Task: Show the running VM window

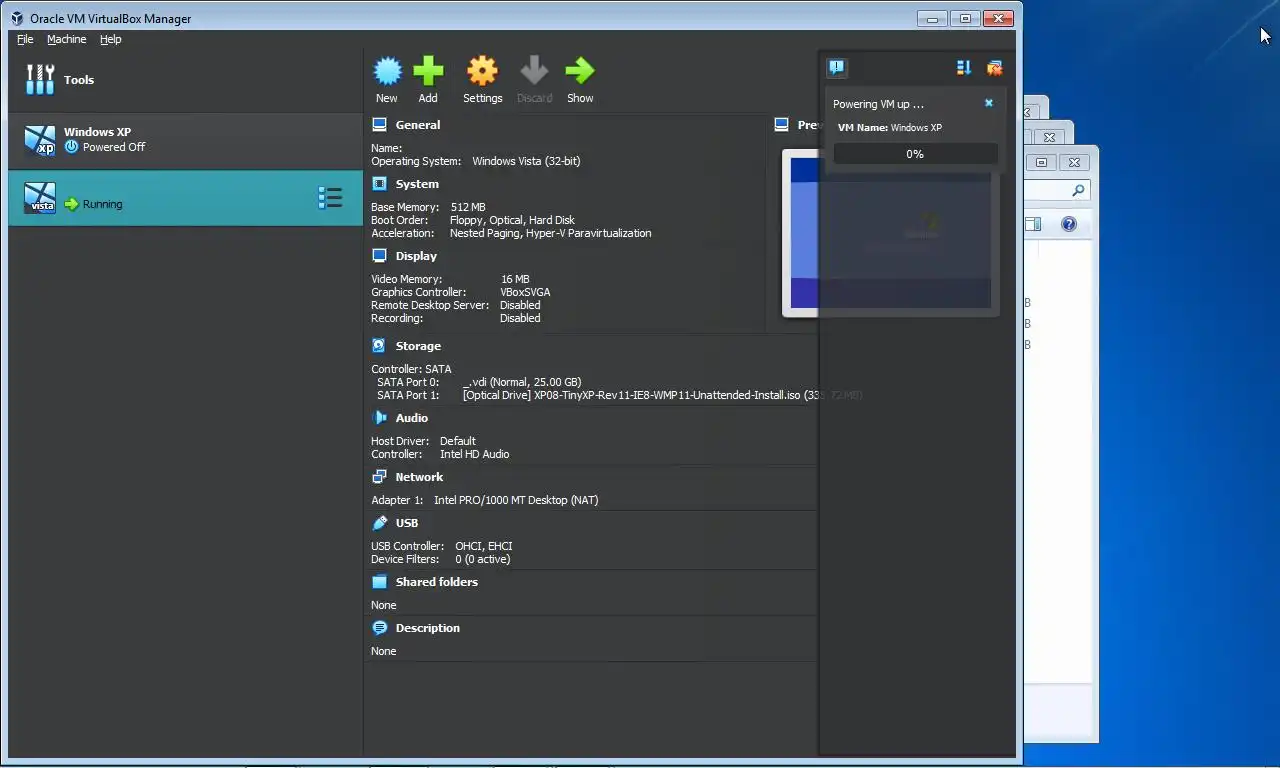Action: pyautogui.click(x=580, y=71)
